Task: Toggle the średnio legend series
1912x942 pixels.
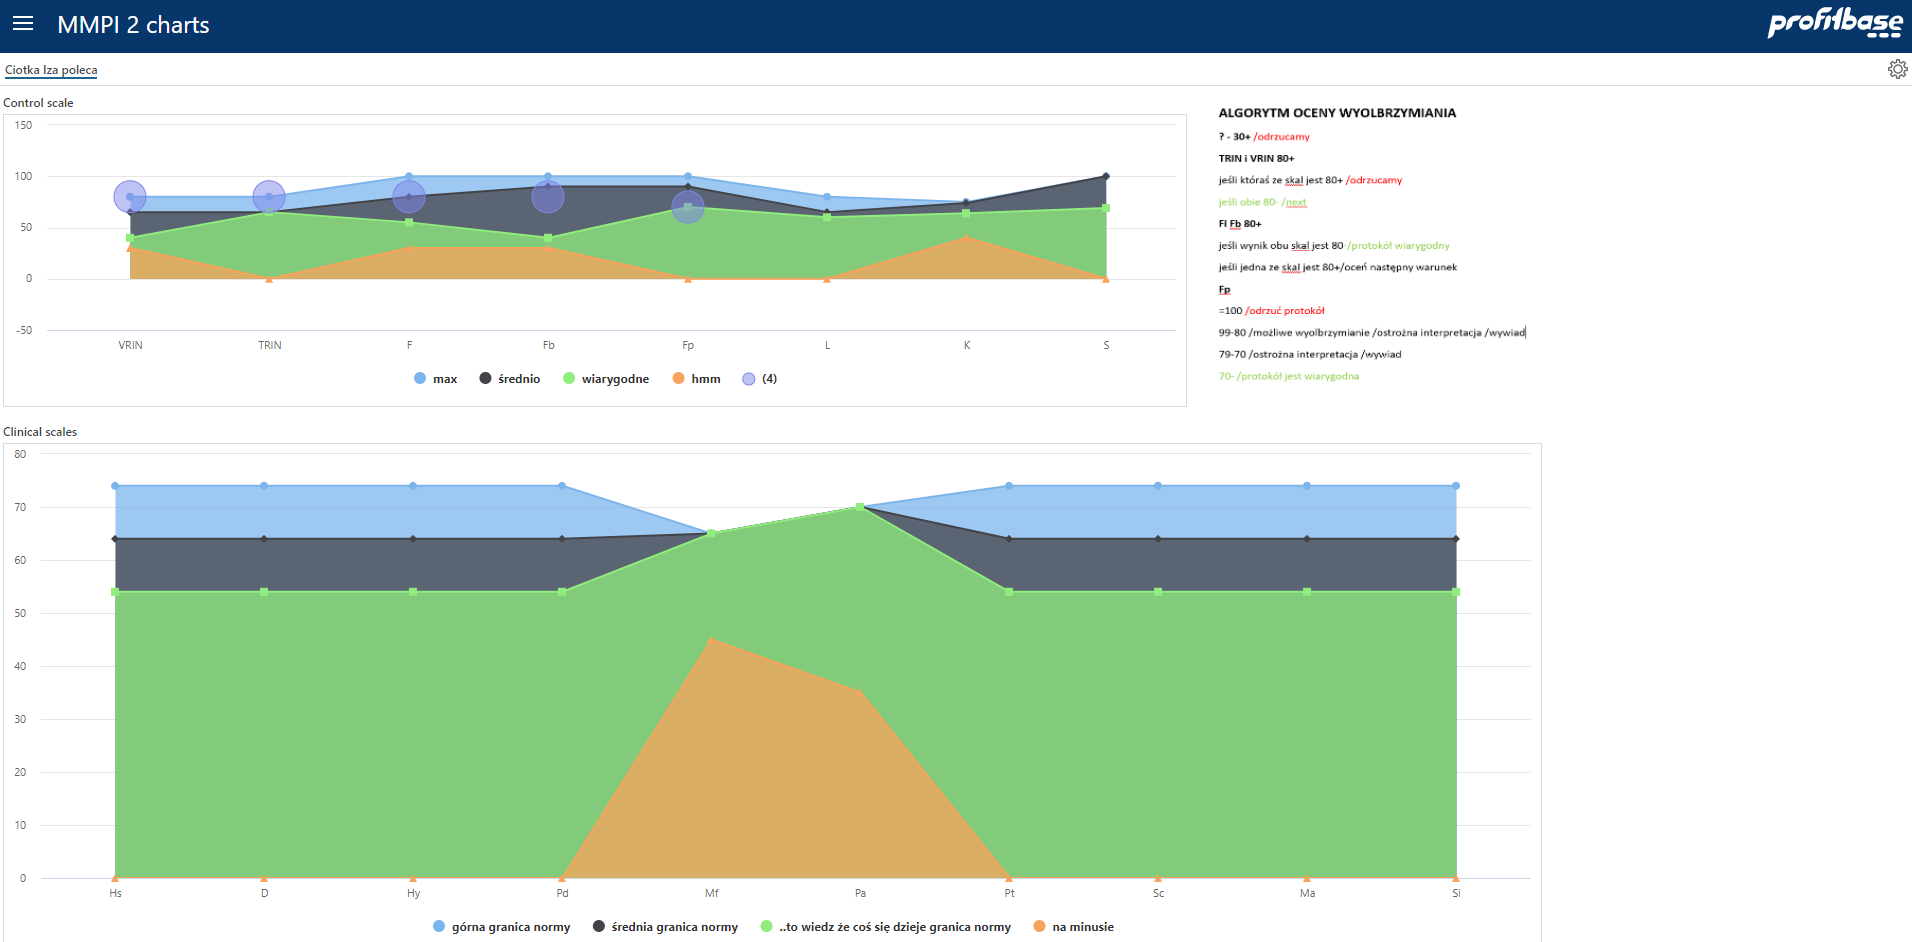Action: (x=509, y=379)
